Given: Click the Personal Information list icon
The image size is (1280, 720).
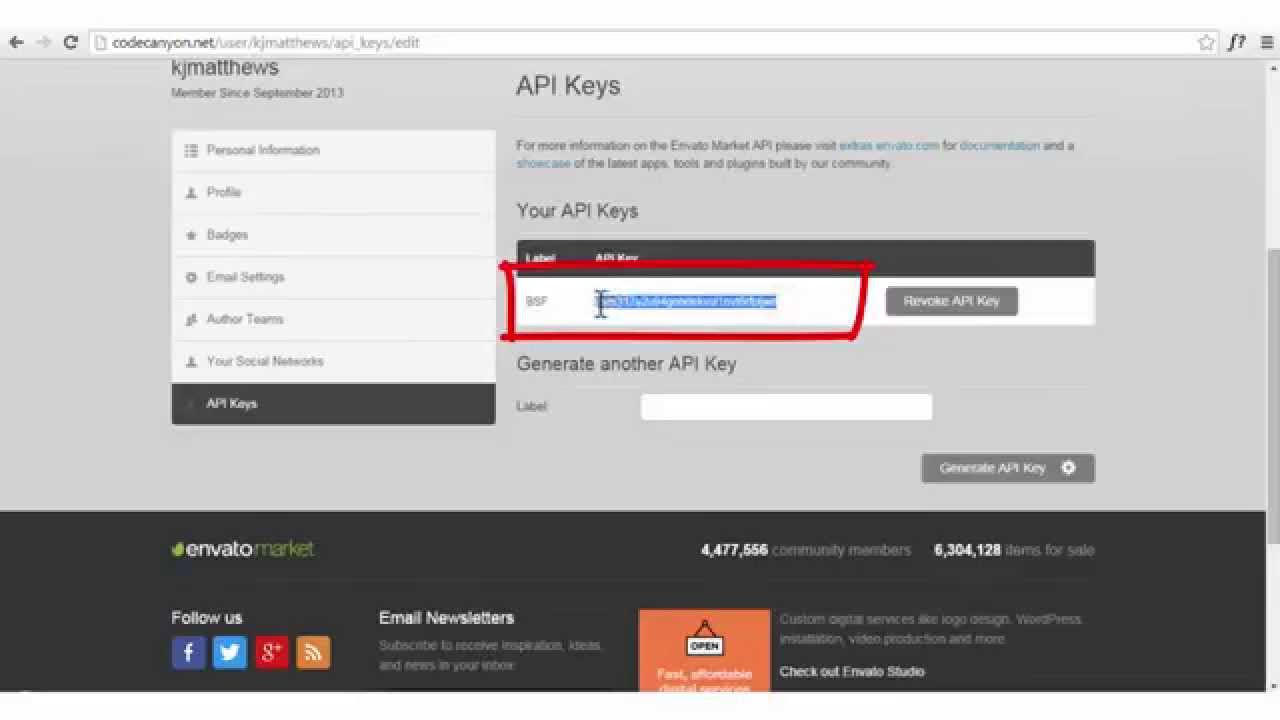Looking at the screenshot, I should pyautogui.click(x=191, y=150).
